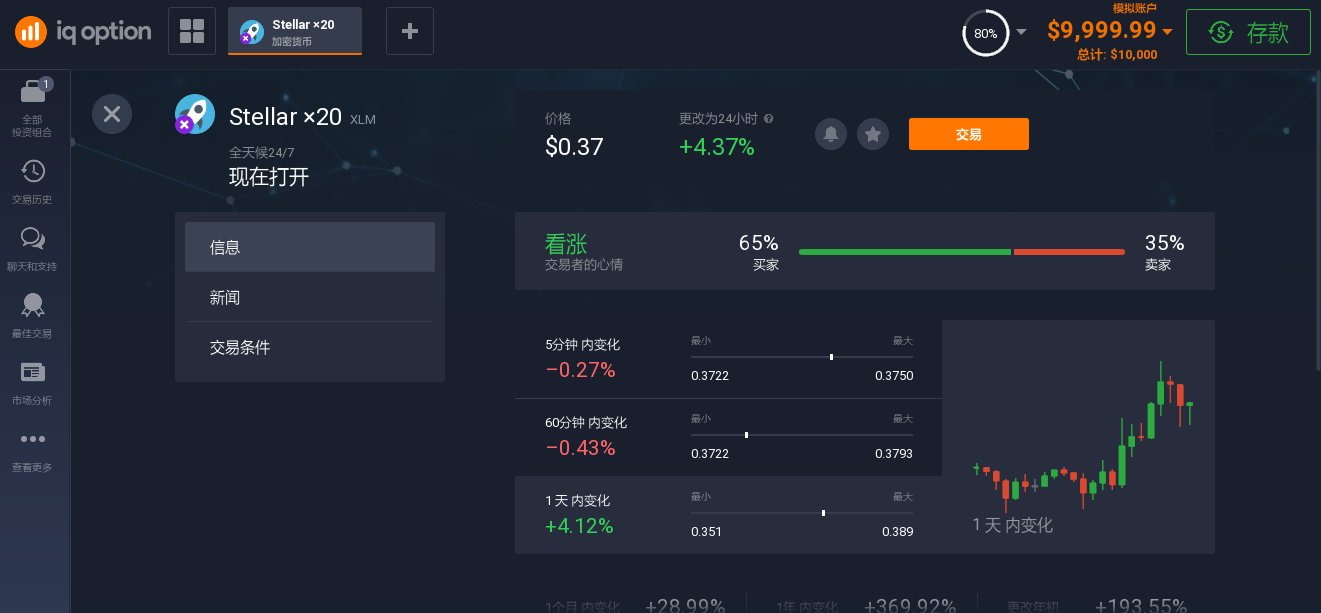Viewport: 1321px width, 613px height.
Task: Select the 60分钟 内变化 row
Action: 728,437
